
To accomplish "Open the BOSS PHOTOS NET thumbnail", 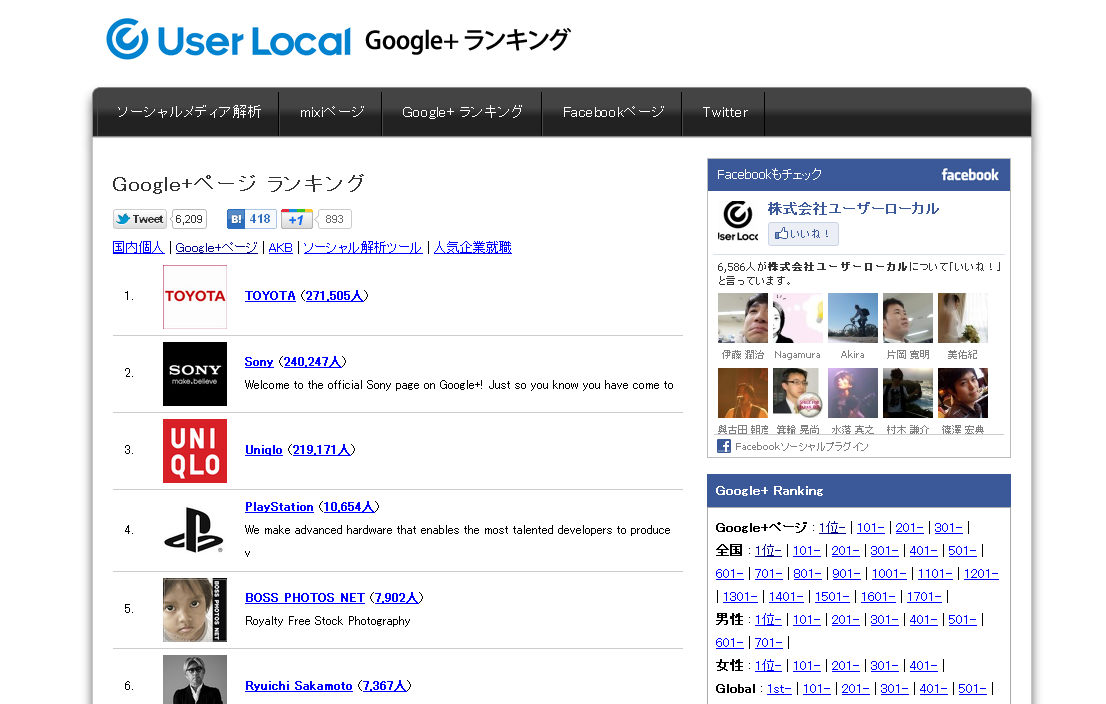I will click(195, 609).
